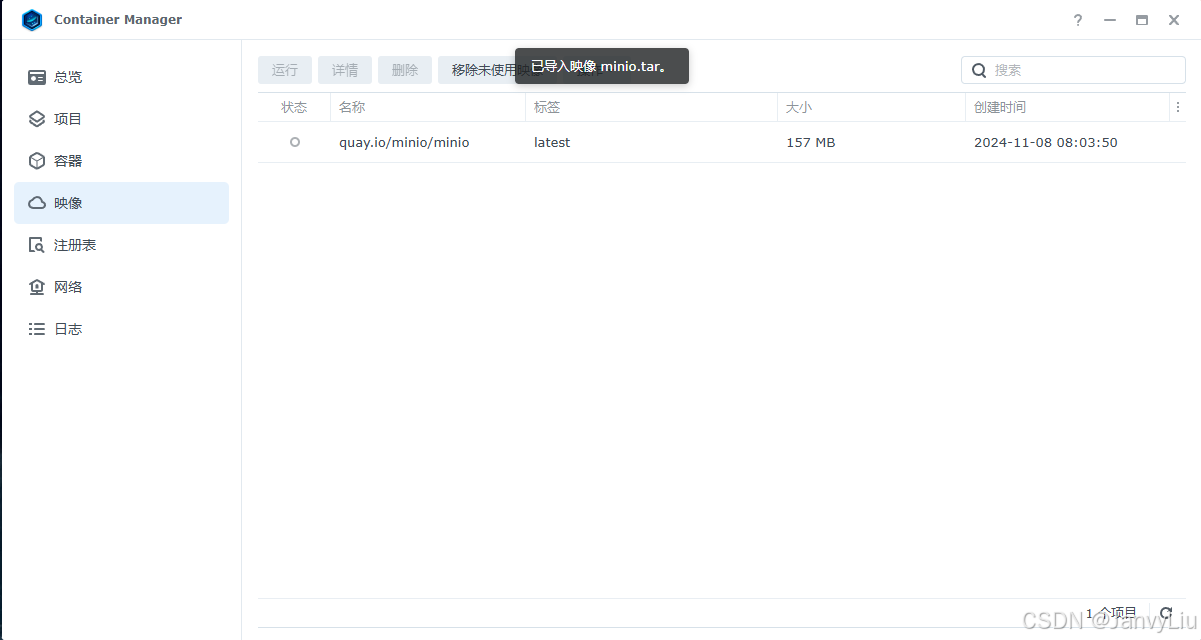This screenshot has width=1201, height=640.
Task: Open the column options three-dot menu
Action: (x=1178, y=107)
